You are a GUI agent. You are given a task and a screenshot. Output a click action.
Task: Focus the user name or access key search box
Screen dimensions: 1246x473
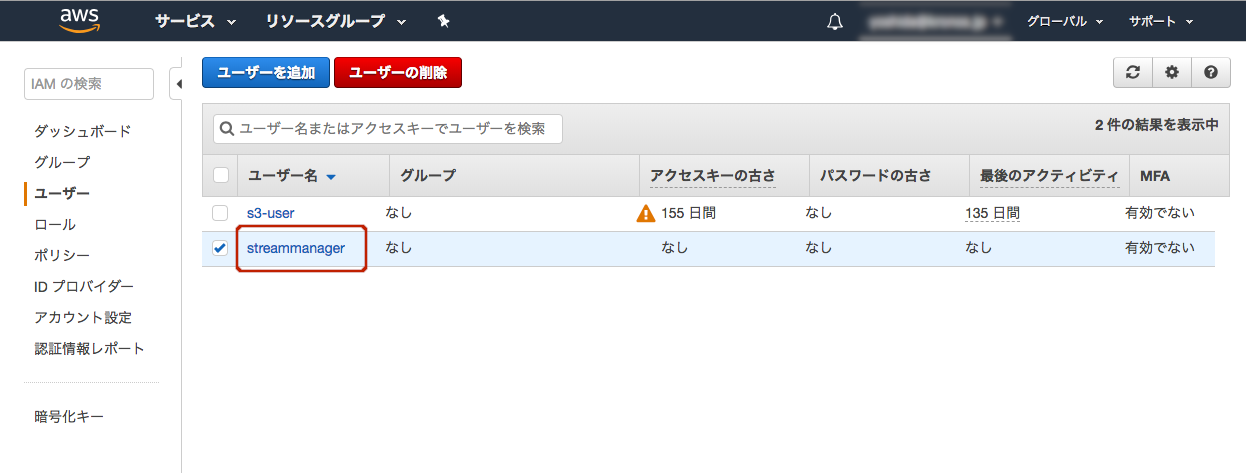point(388,129)
